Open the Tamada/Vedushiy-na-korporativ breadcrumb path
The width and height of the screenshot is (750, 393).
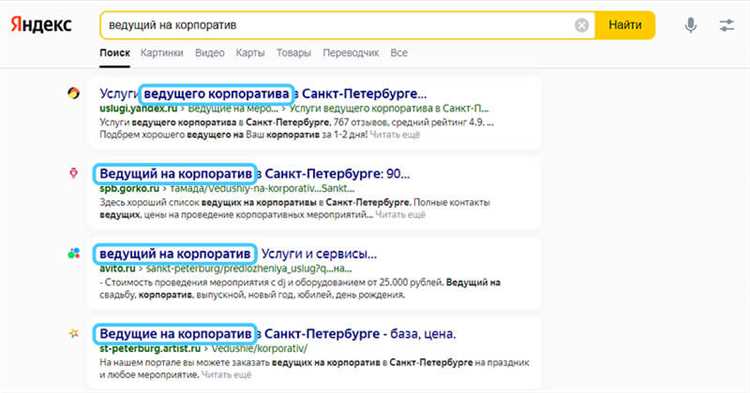pos(262,188)
